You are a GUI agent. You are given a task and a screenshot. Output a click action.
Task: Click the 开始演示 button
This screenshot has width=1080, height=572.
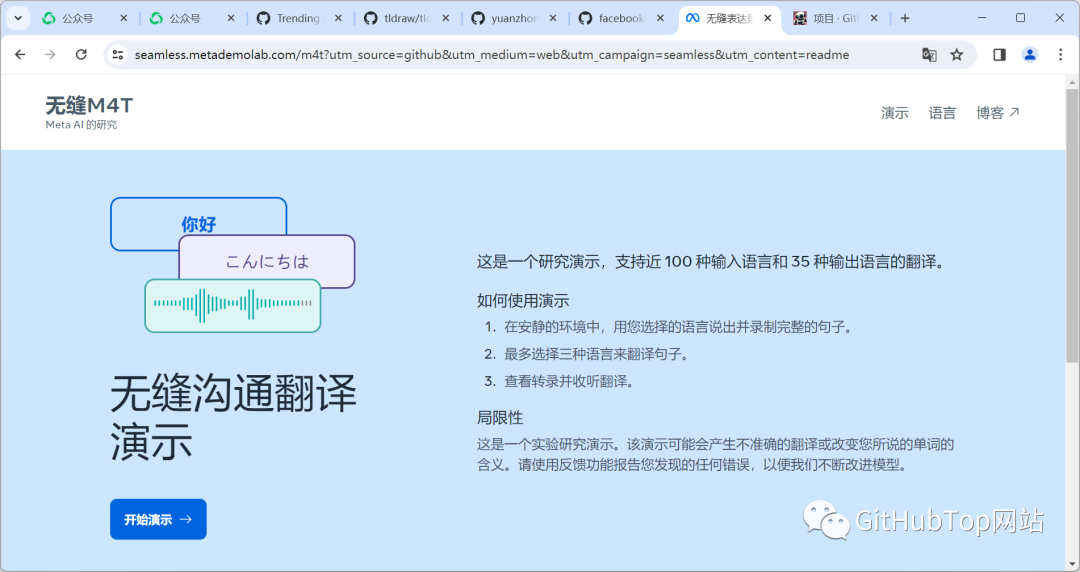[x=158, y=519]
